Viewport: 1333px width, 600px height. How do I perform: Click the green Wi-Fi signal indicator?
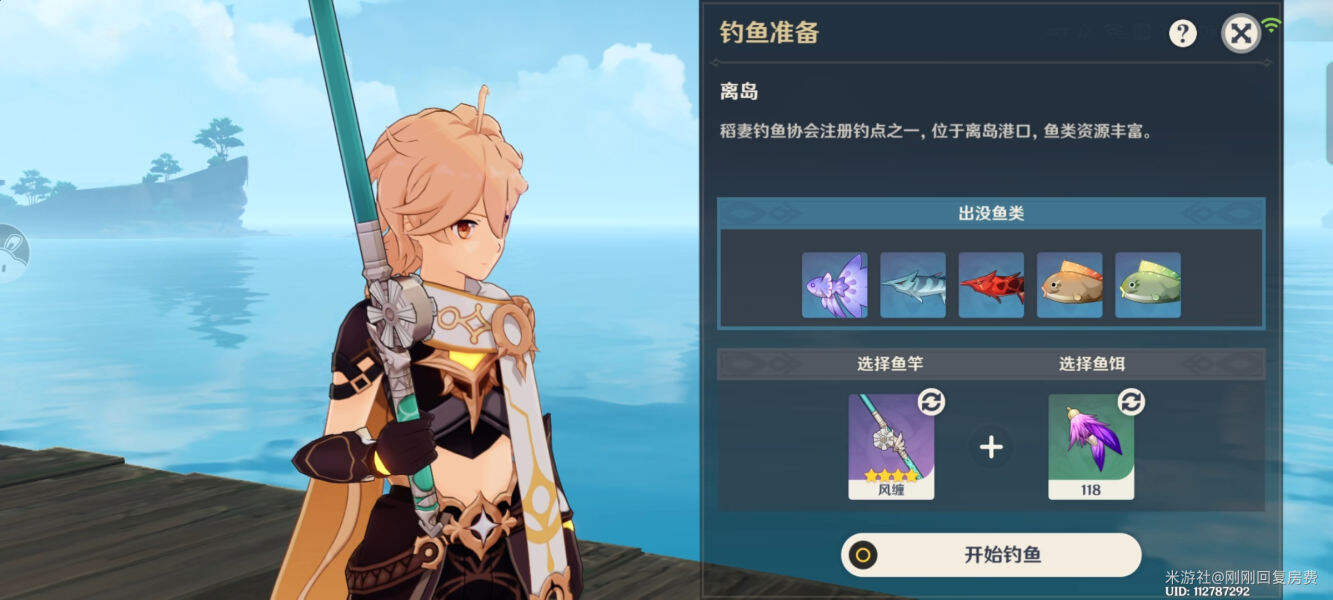pyautogui.click(x=1272, y=25)
